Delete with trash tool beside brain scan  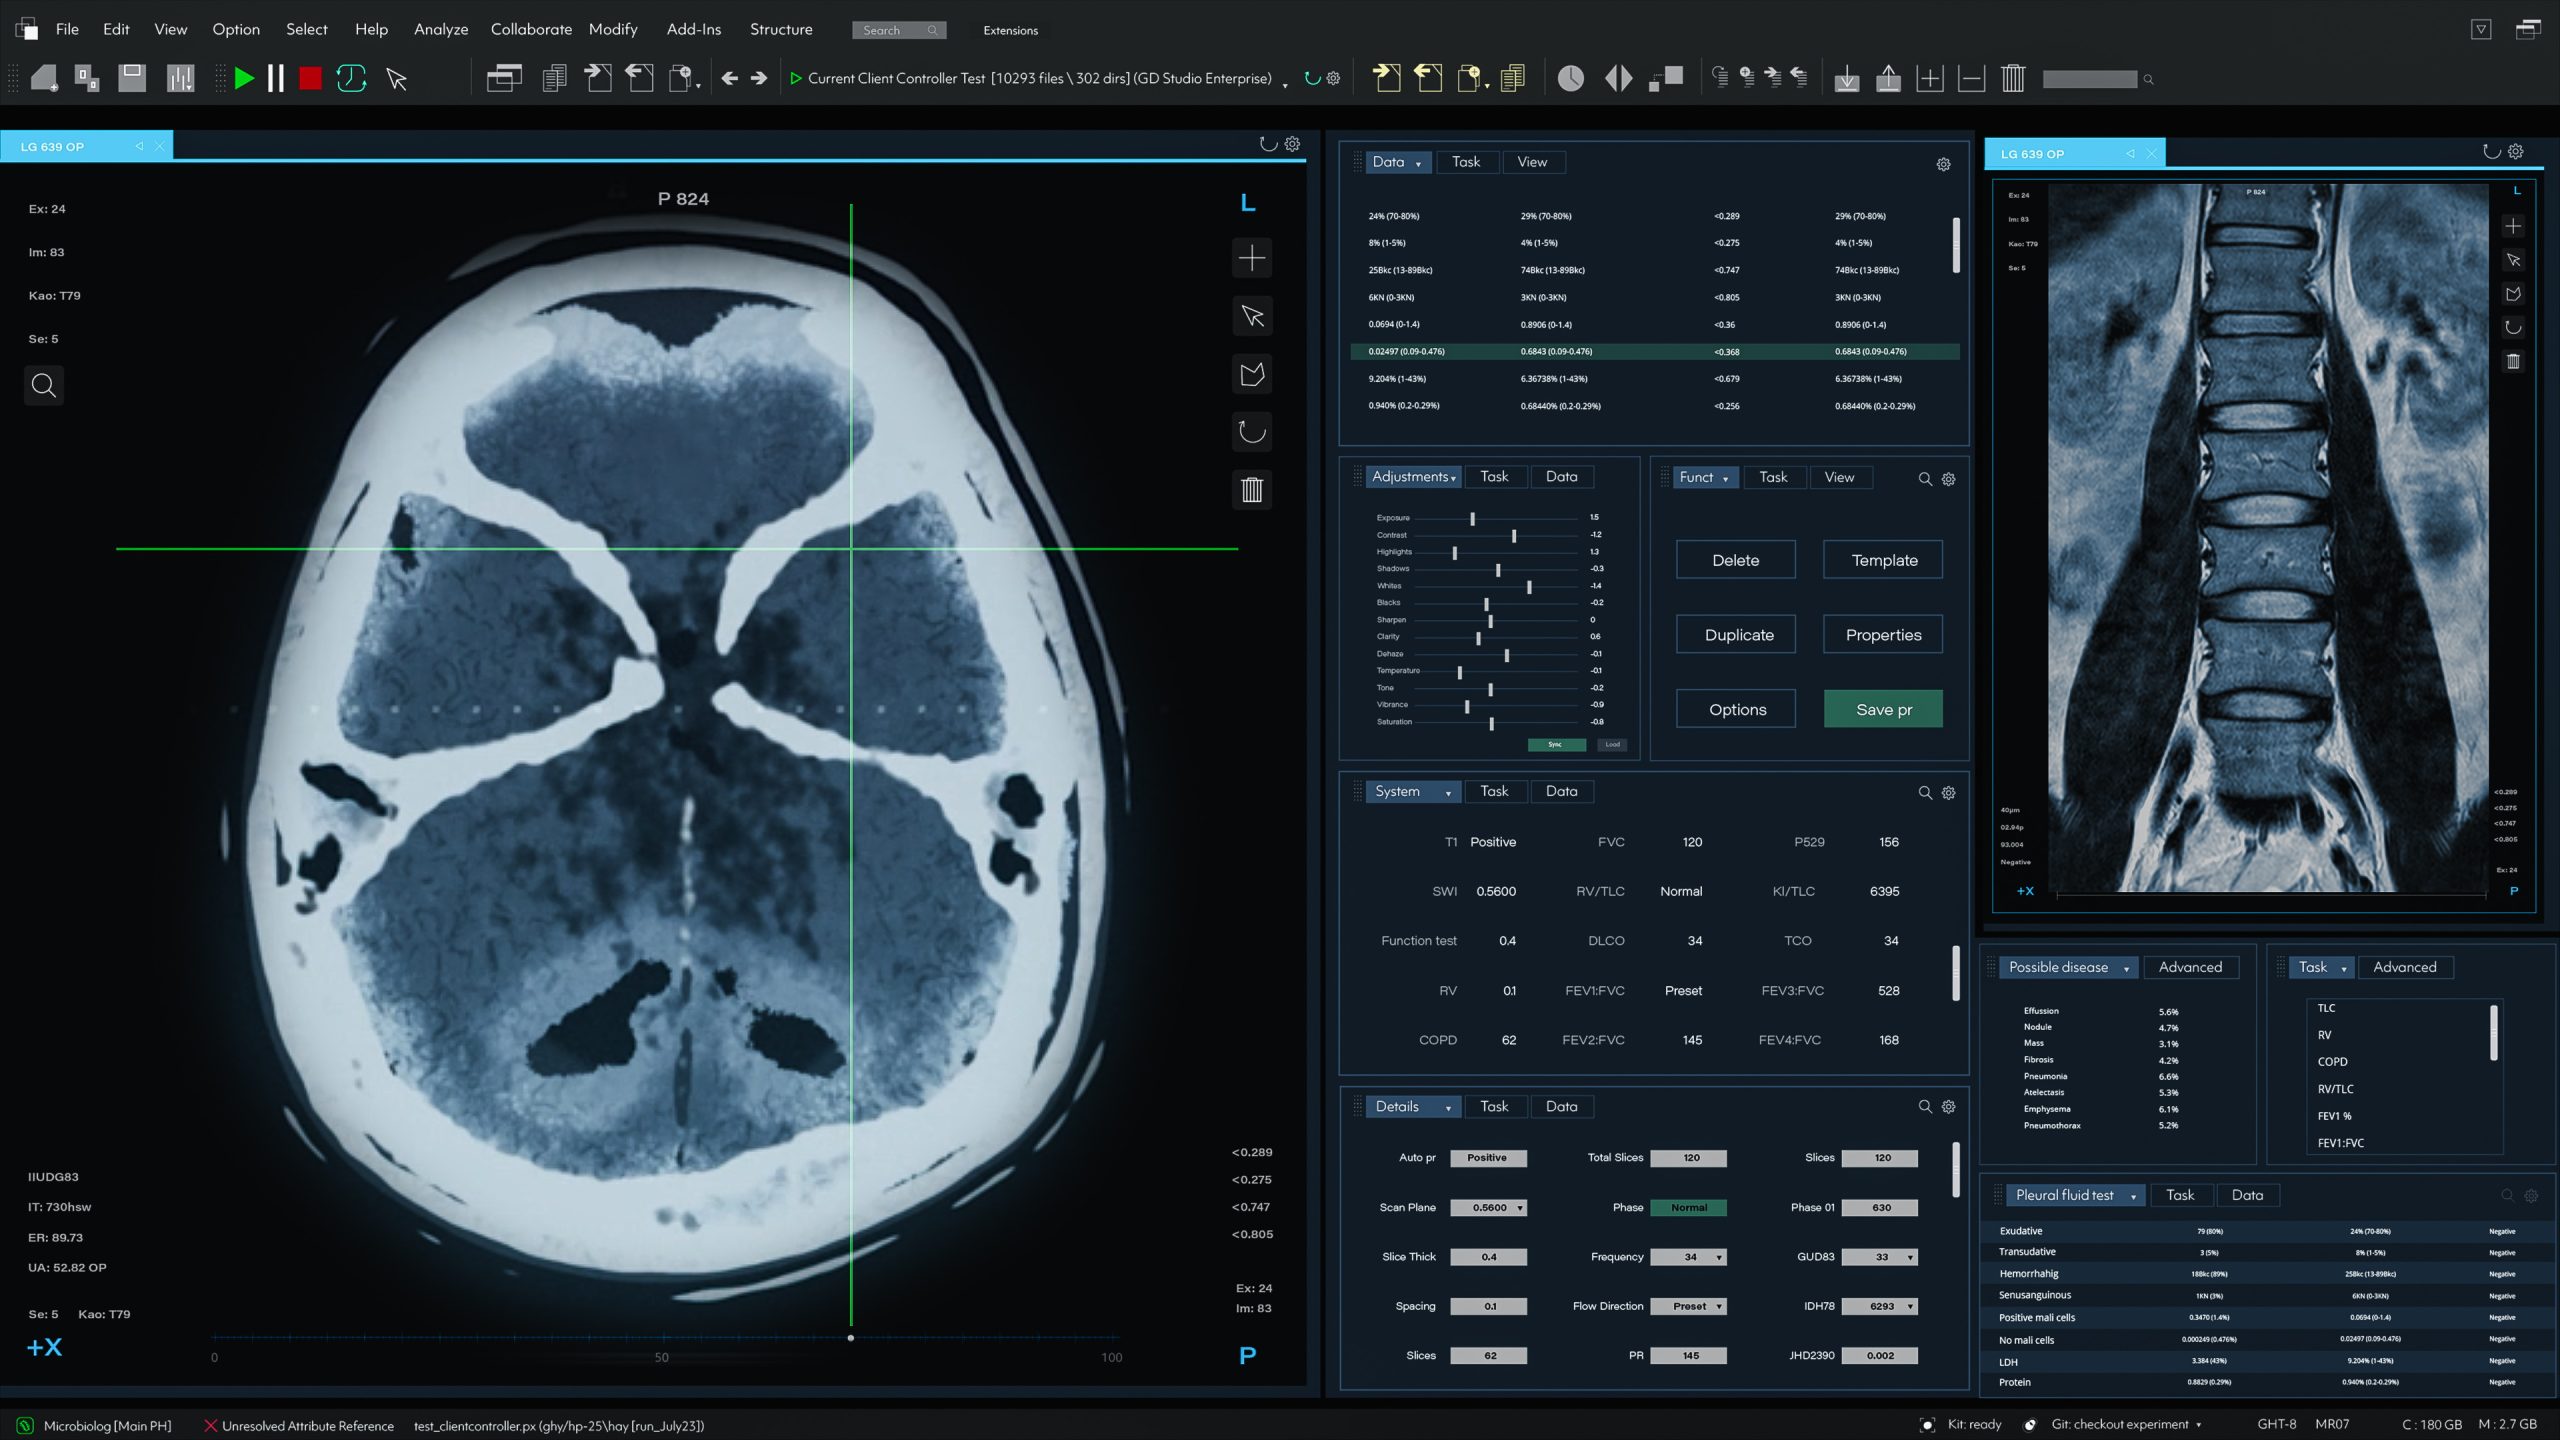(1252, 490)
